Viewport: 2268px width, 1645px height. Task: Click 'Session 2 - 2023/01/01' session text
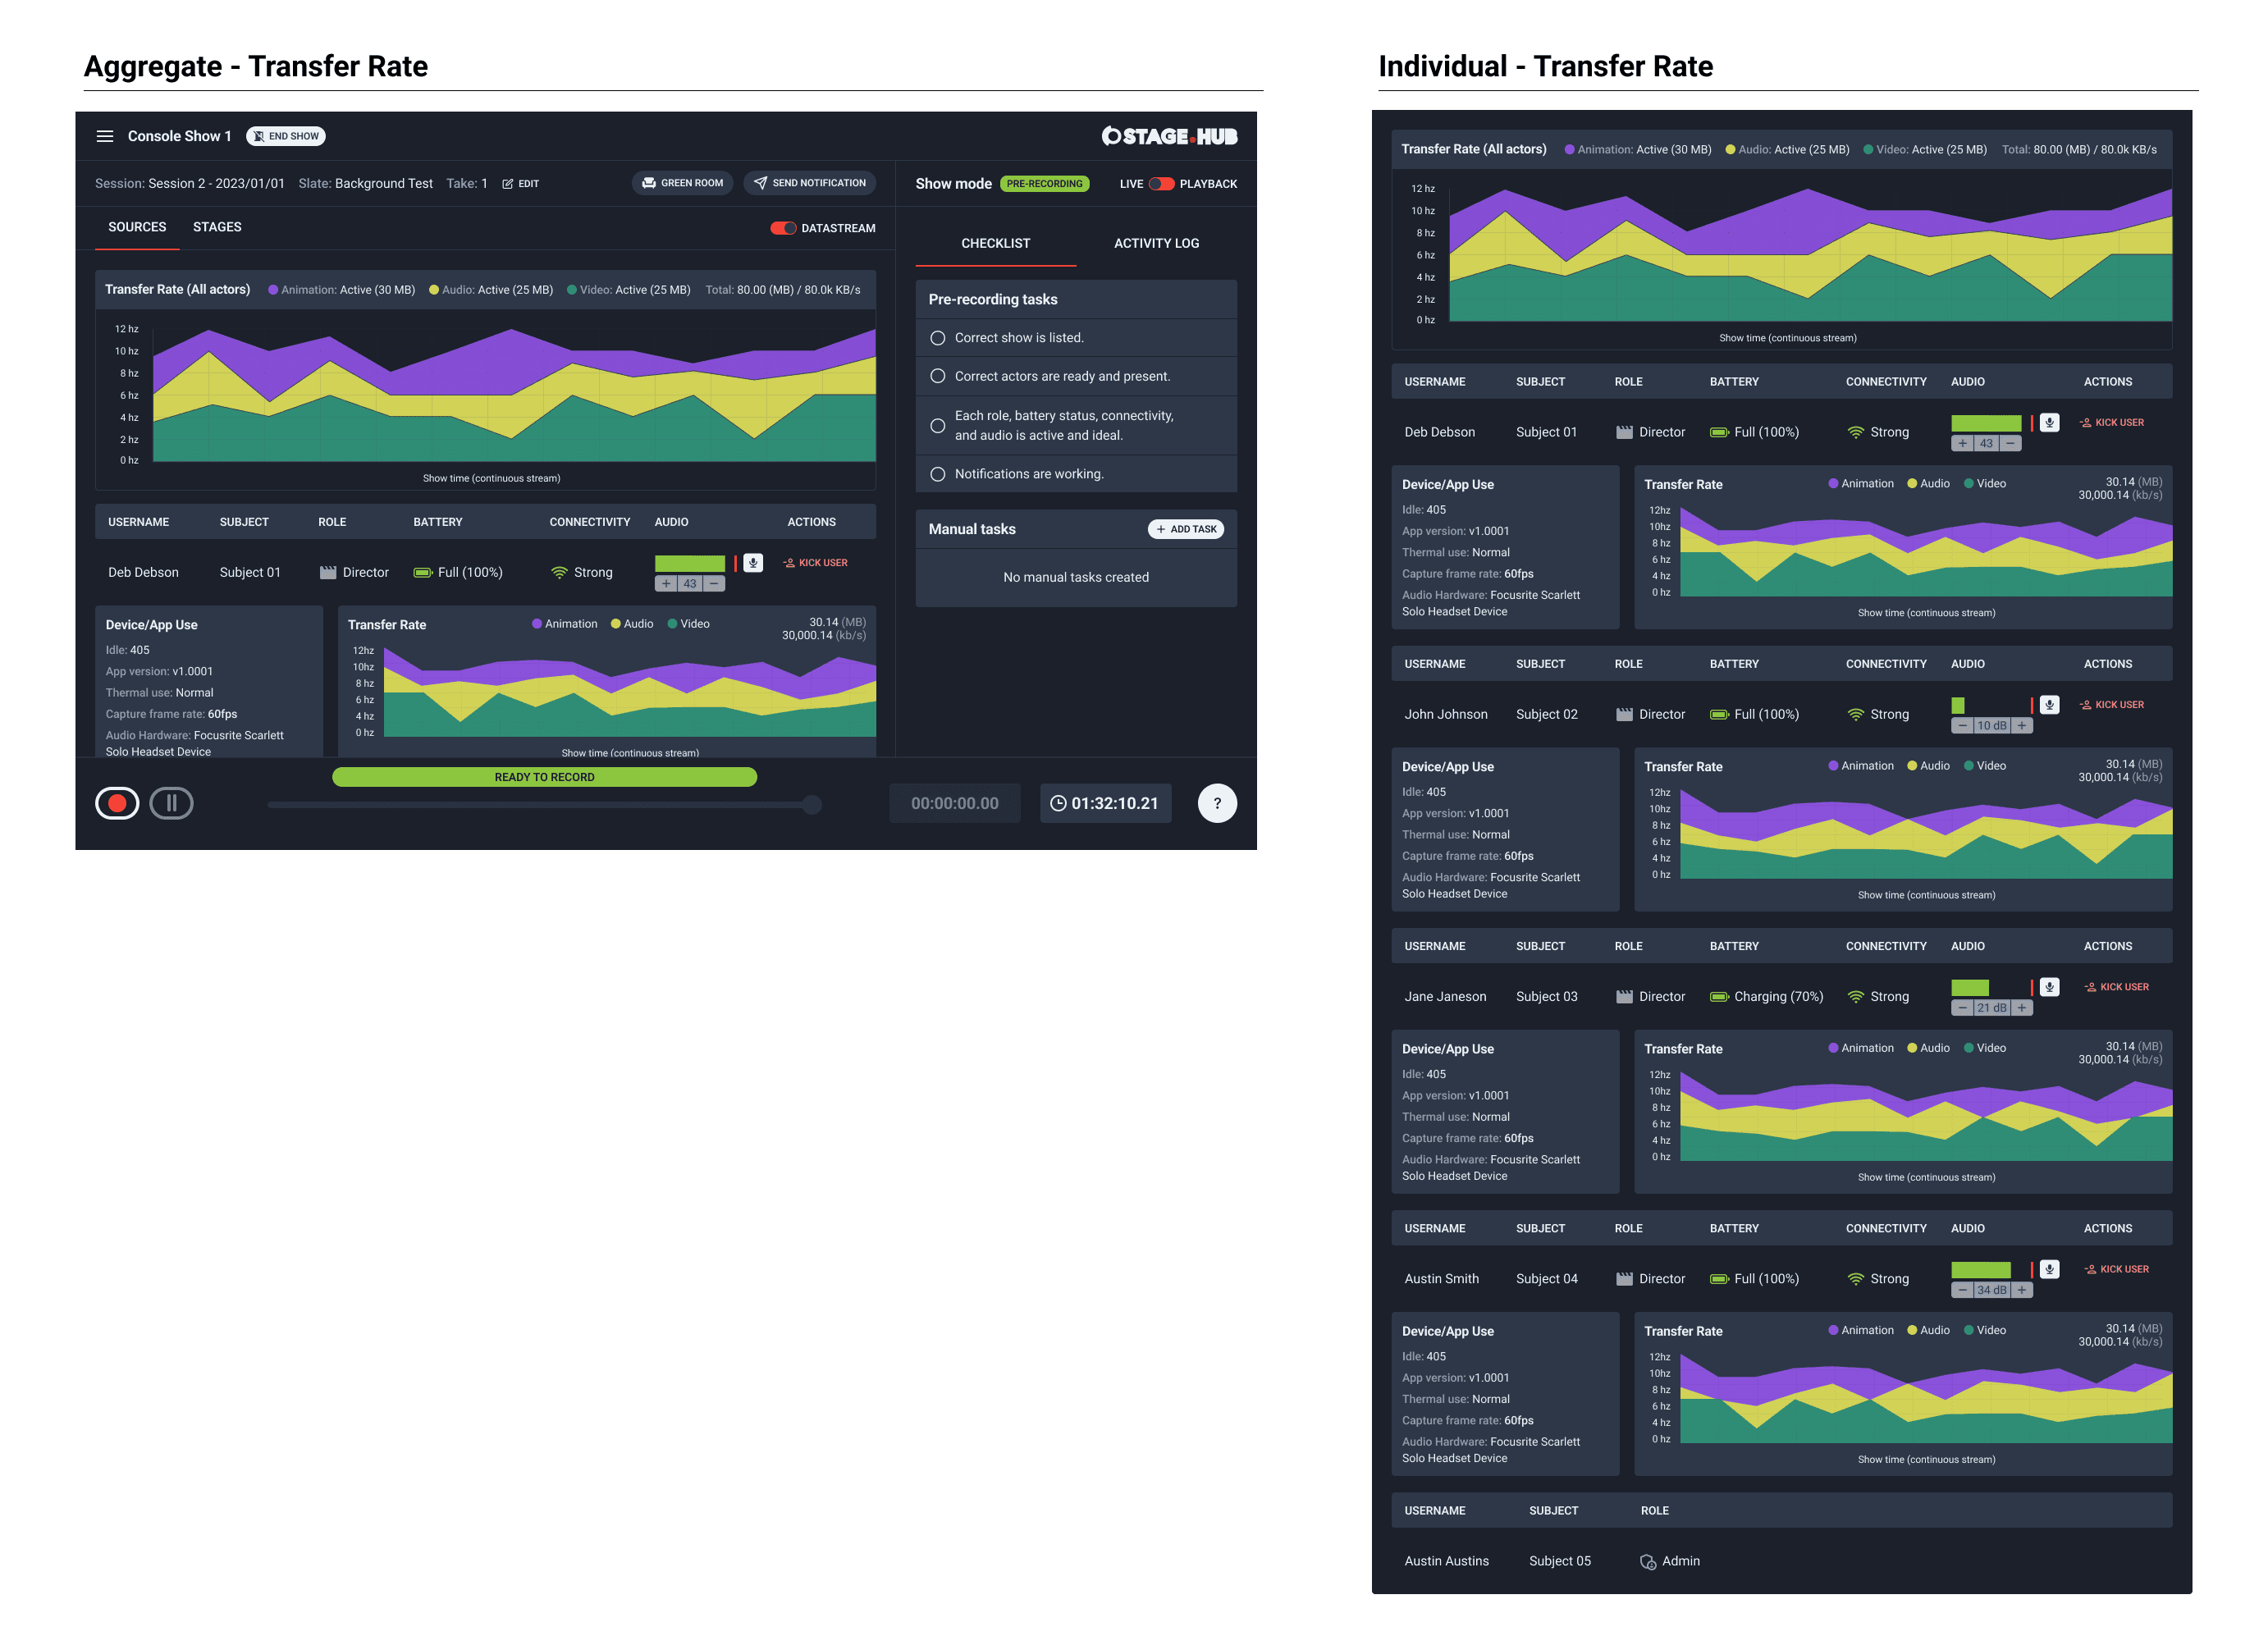point(216,184)
